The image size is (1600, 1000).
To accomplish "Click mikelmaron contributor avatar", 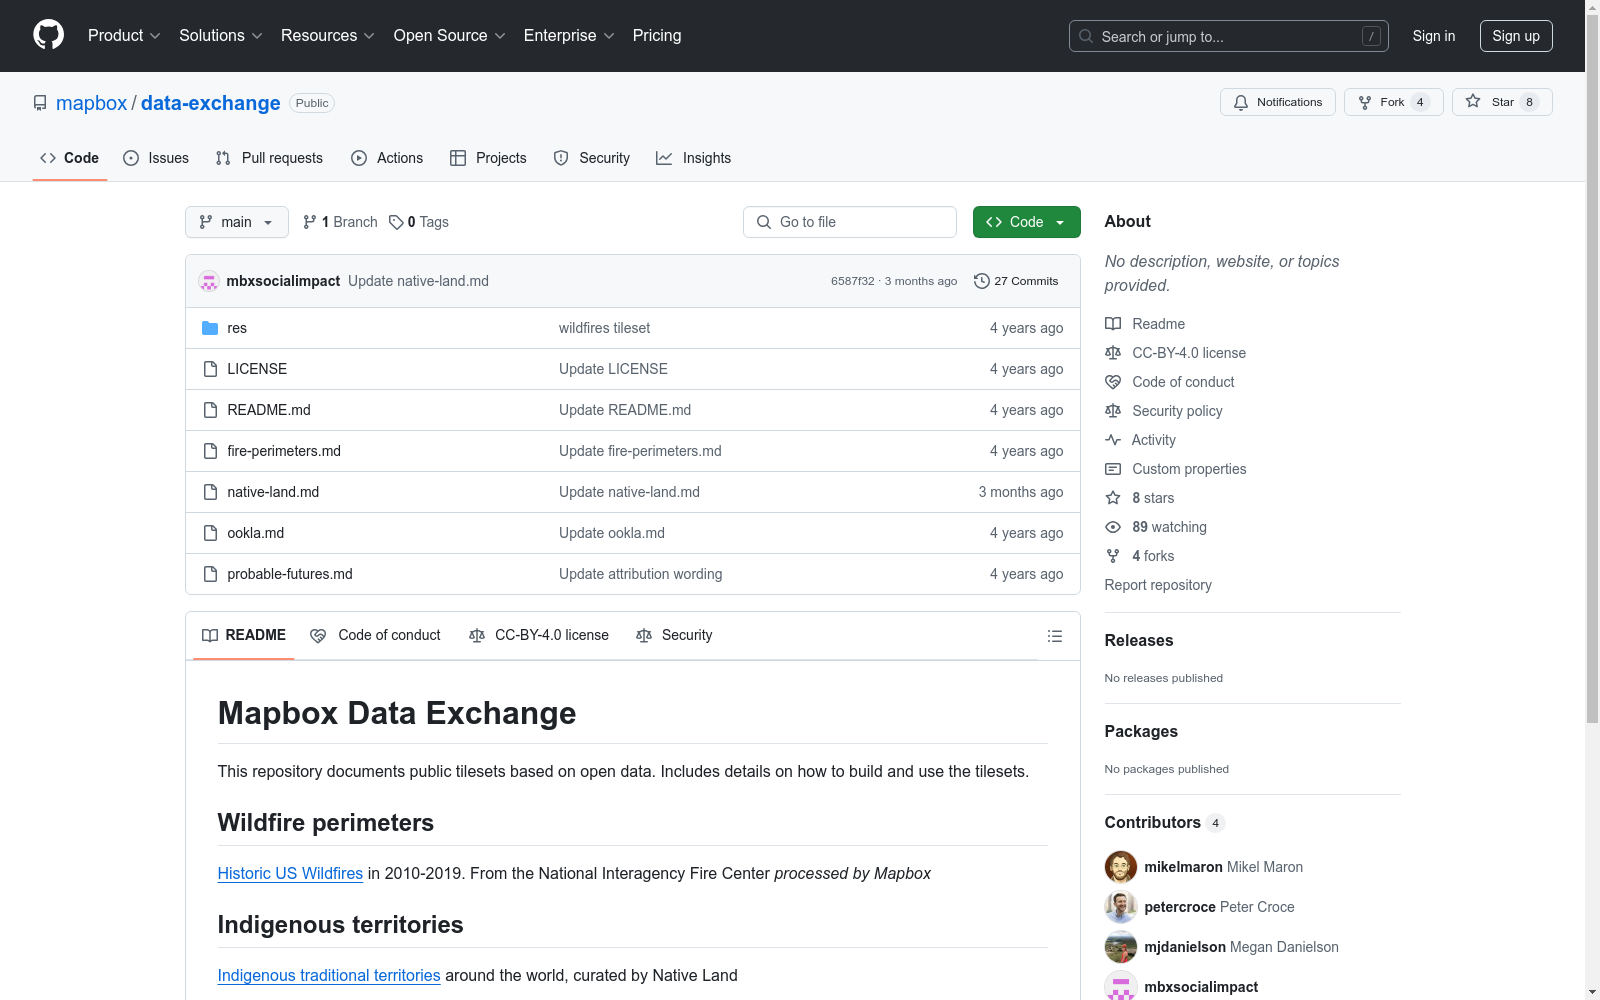I will click(1121, 867).
